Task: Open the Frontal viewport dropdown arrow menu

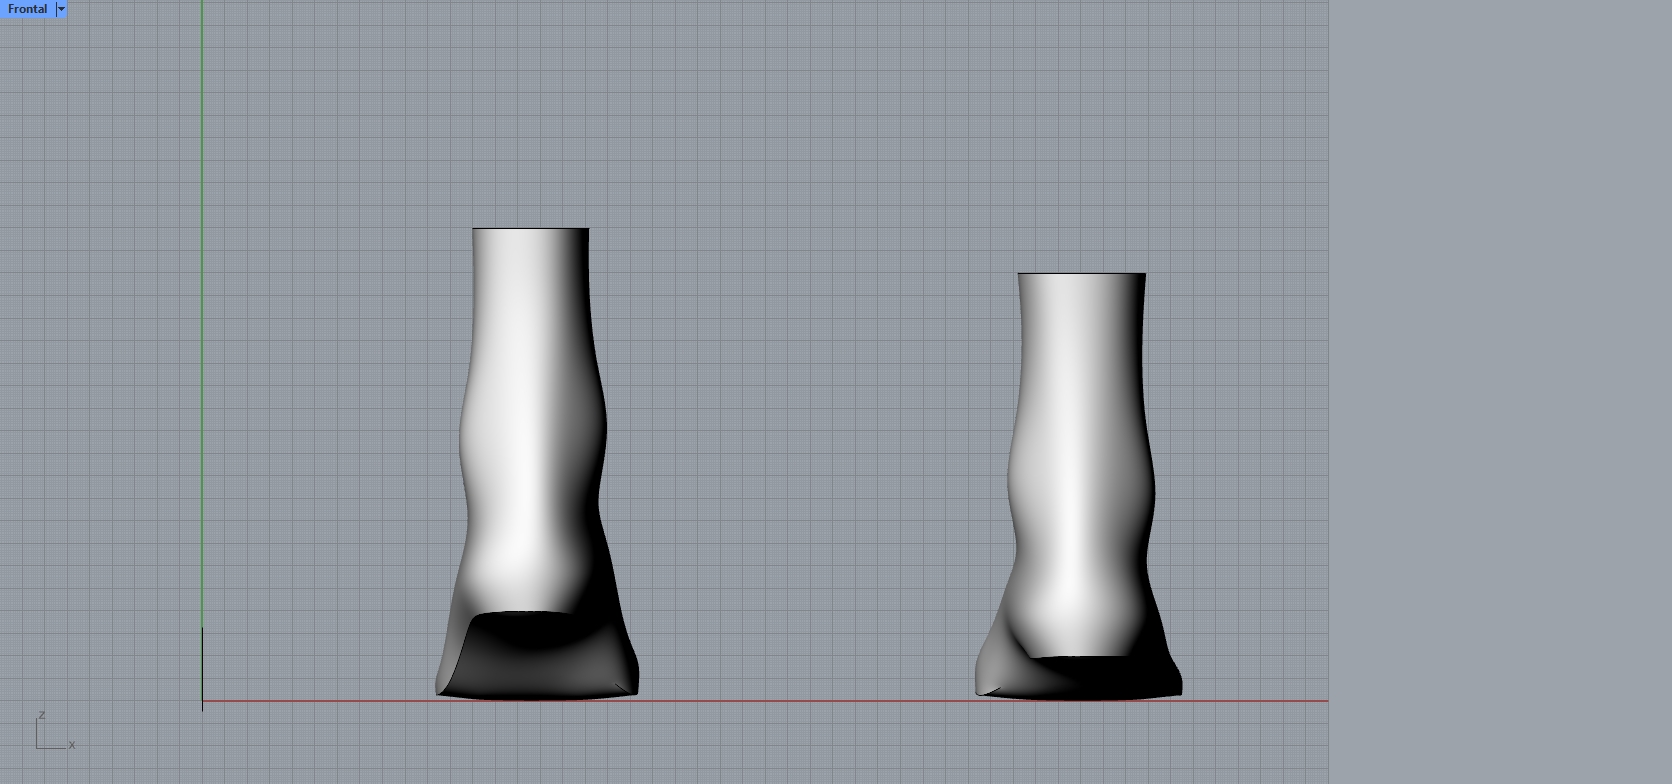Action: click(61, 9)
